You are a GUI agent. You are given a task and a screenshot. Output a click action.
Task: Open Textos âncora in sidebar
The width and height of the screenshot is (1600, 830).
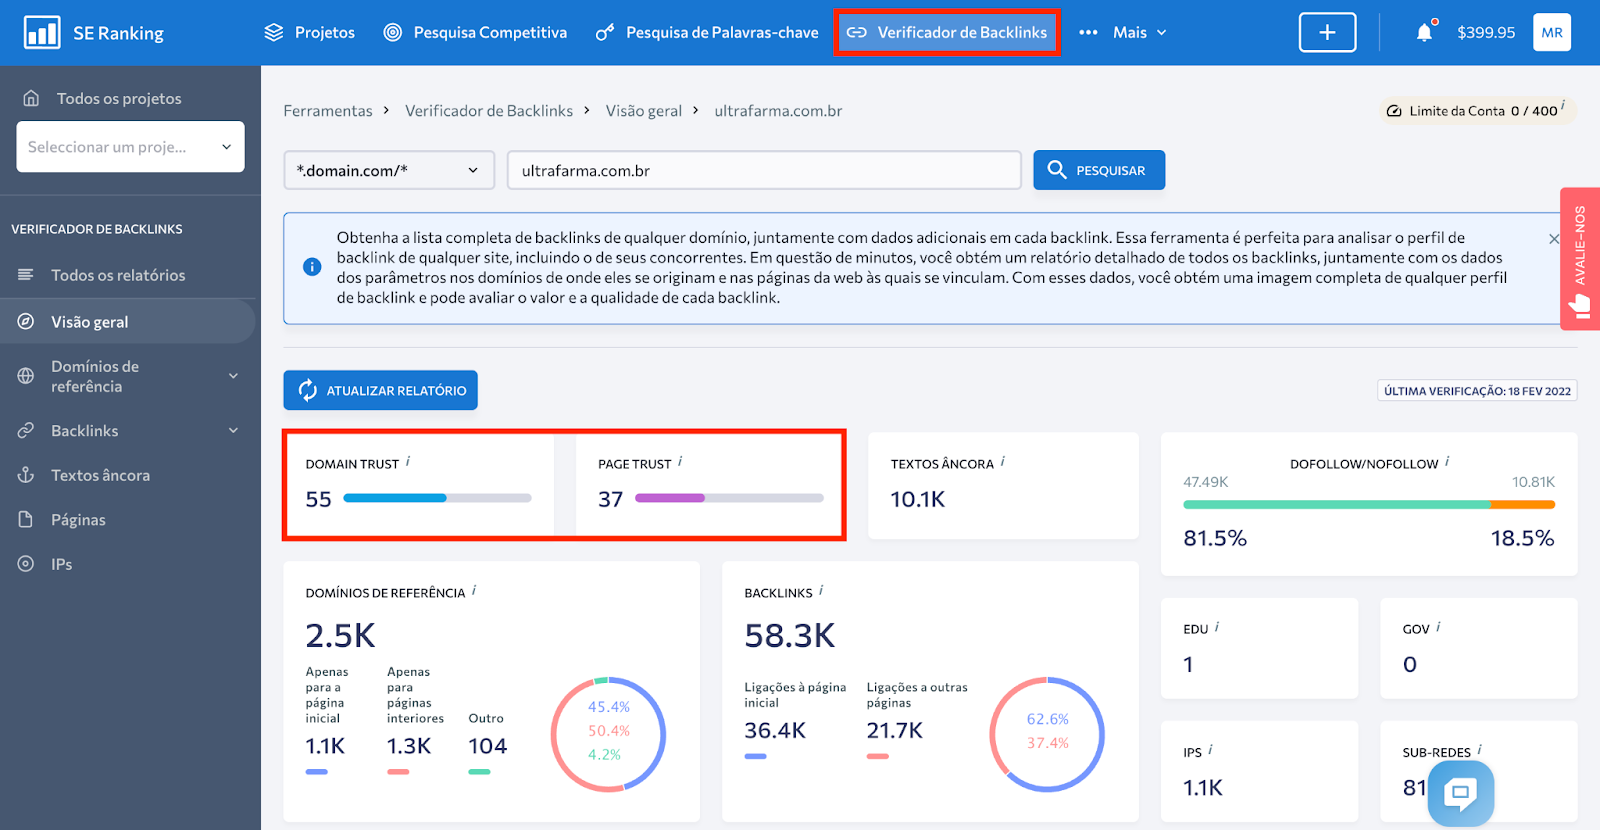coord(100,475)
